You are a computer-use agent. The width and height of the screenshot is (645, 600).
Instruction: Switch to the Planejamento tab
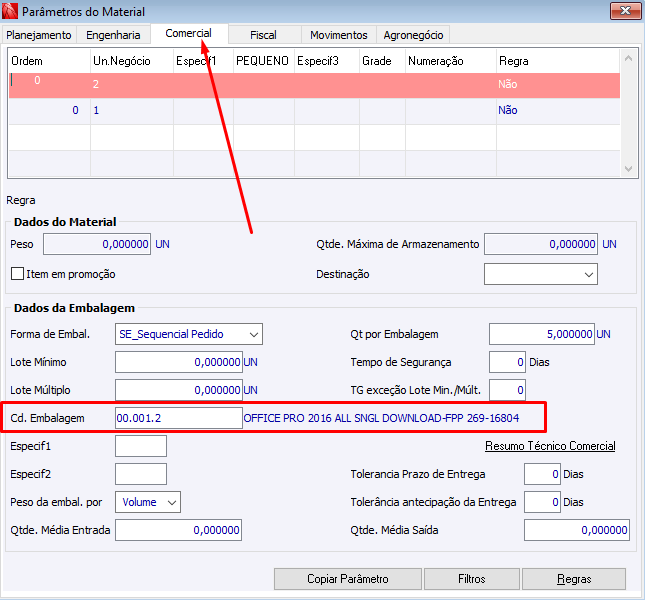(x=39, y=35)
